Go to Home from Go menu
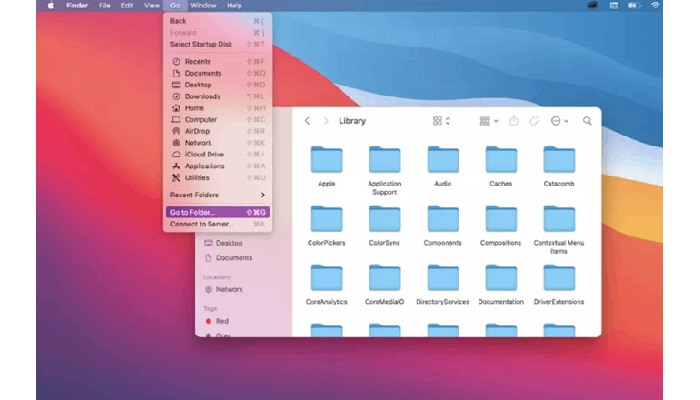 click(x=217, y=108)
